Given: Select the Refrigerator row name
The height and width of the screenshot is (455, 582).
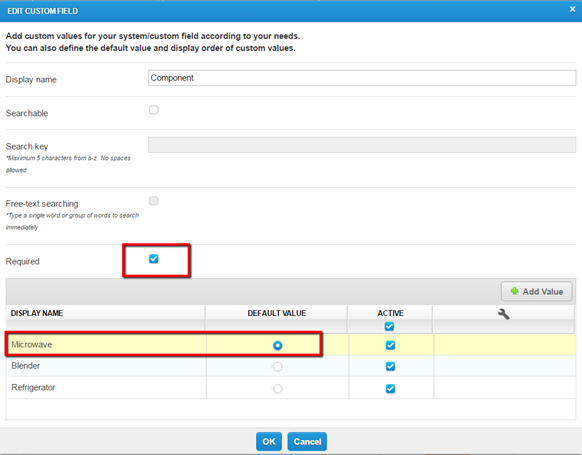Looking at the screenshot, I should 33,387.
